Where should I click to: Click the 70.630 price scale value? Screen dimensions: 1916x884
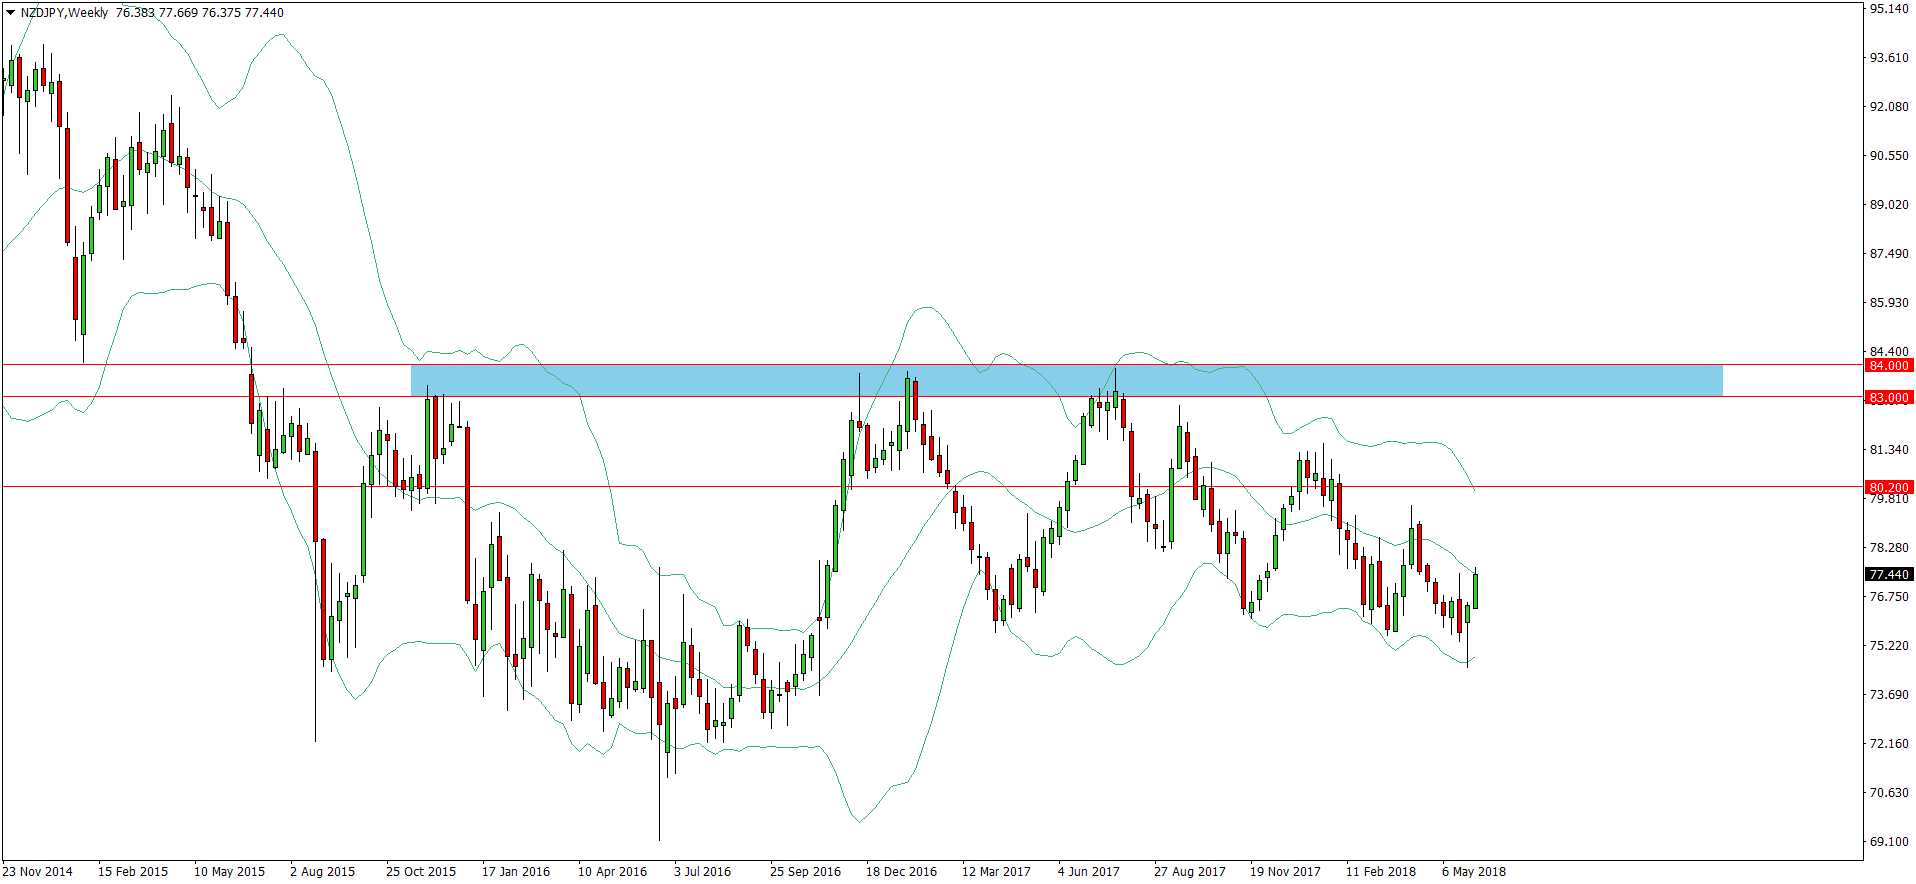pos(1889,793)
